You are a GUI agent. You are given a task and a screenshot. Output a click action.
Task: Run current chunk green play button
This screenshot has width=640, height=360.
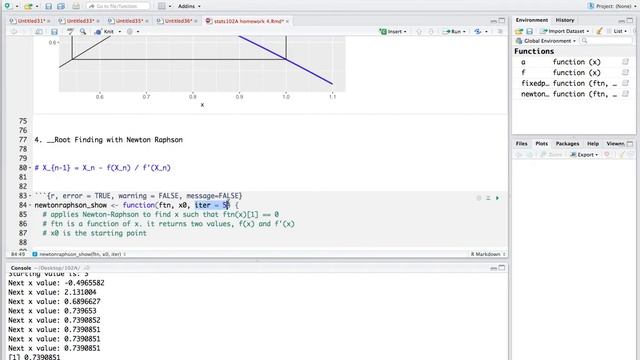point(497,198)
